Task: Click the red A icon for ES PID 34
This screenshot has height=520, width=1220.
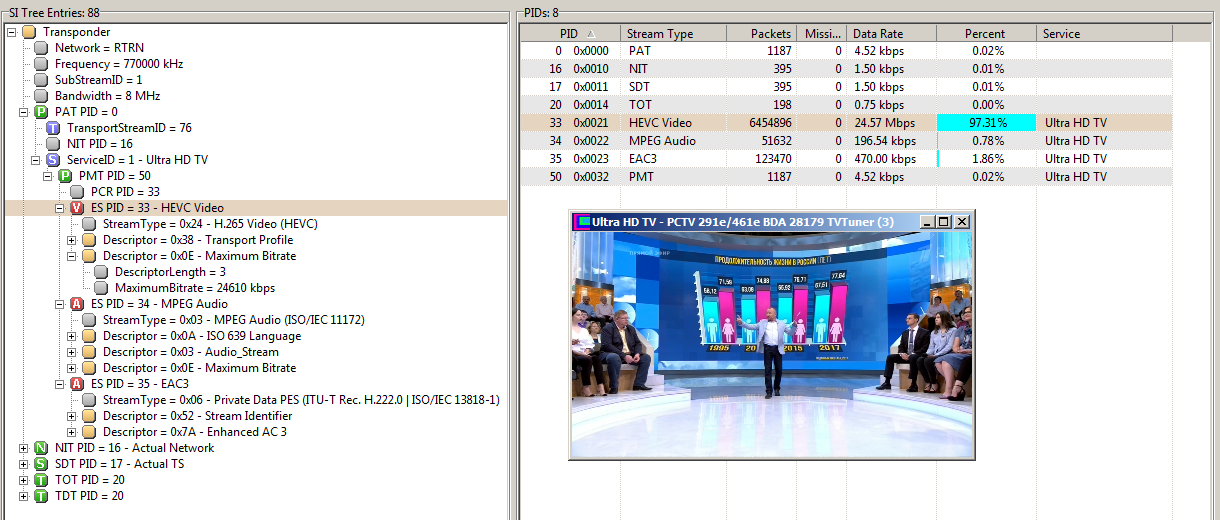Action: pyautogui.click(x=77, y=304)
